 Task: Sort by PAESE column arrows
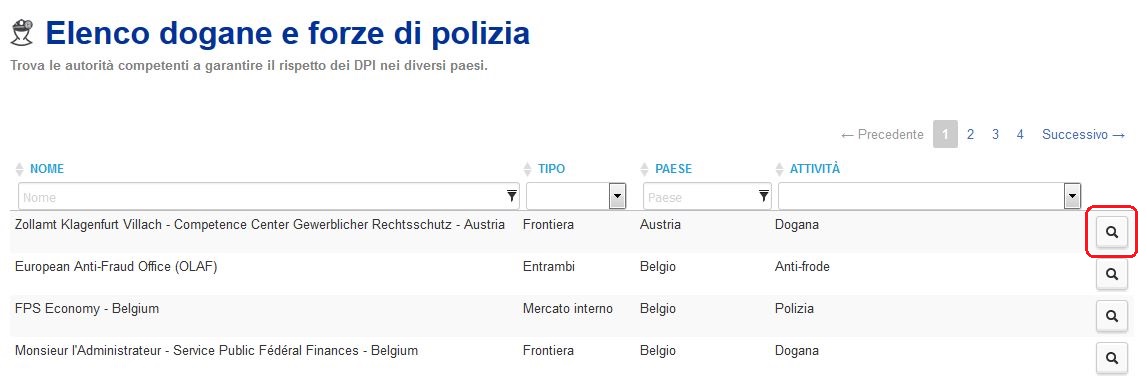pyautogui.click(x=646, y=169)
